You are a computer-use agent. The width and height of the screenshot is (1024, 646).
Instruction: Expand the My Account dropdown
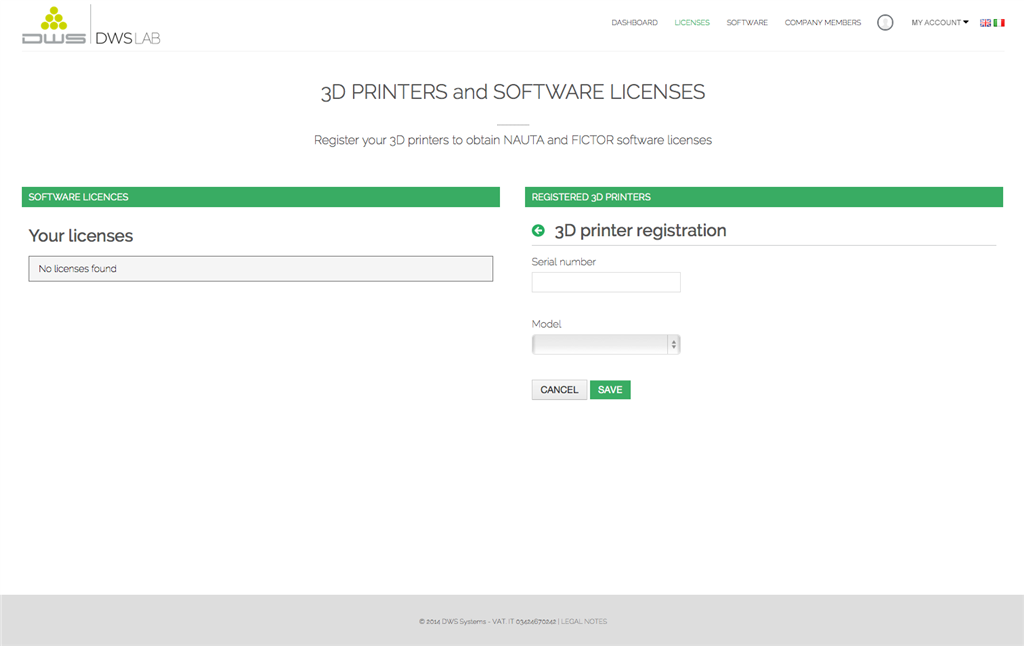point(939,23)
